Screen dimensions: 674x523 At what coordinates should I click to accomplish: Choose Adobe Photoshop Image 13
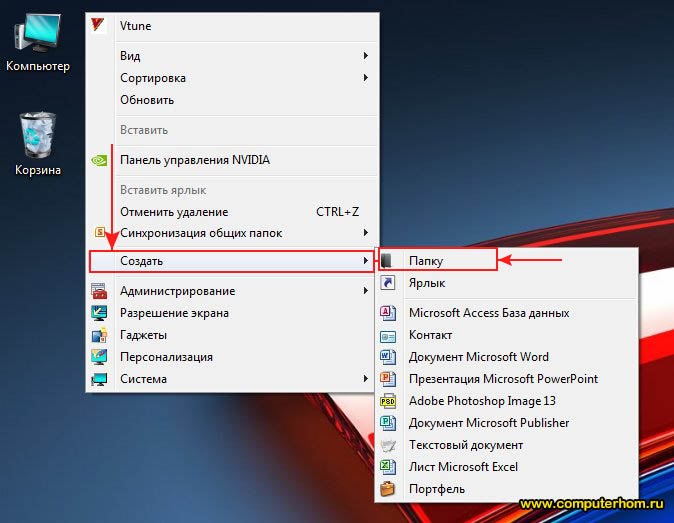506,401
